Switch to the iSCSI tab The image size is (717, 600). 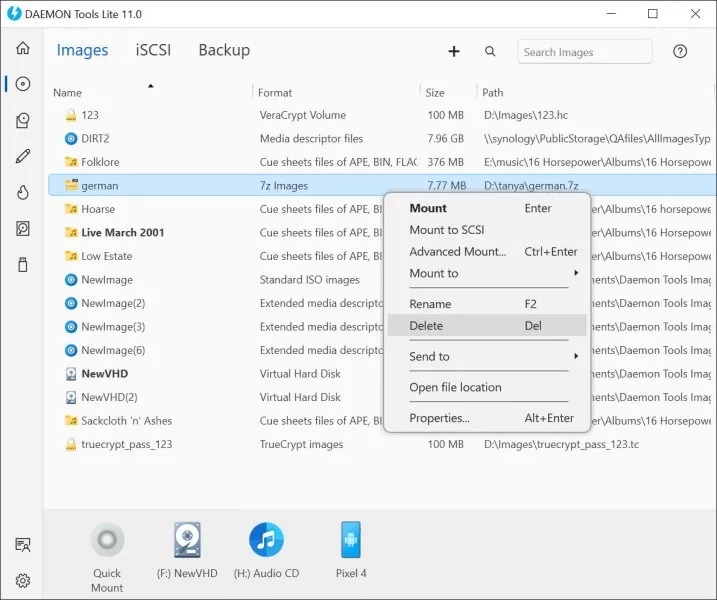tap(153, 50)
